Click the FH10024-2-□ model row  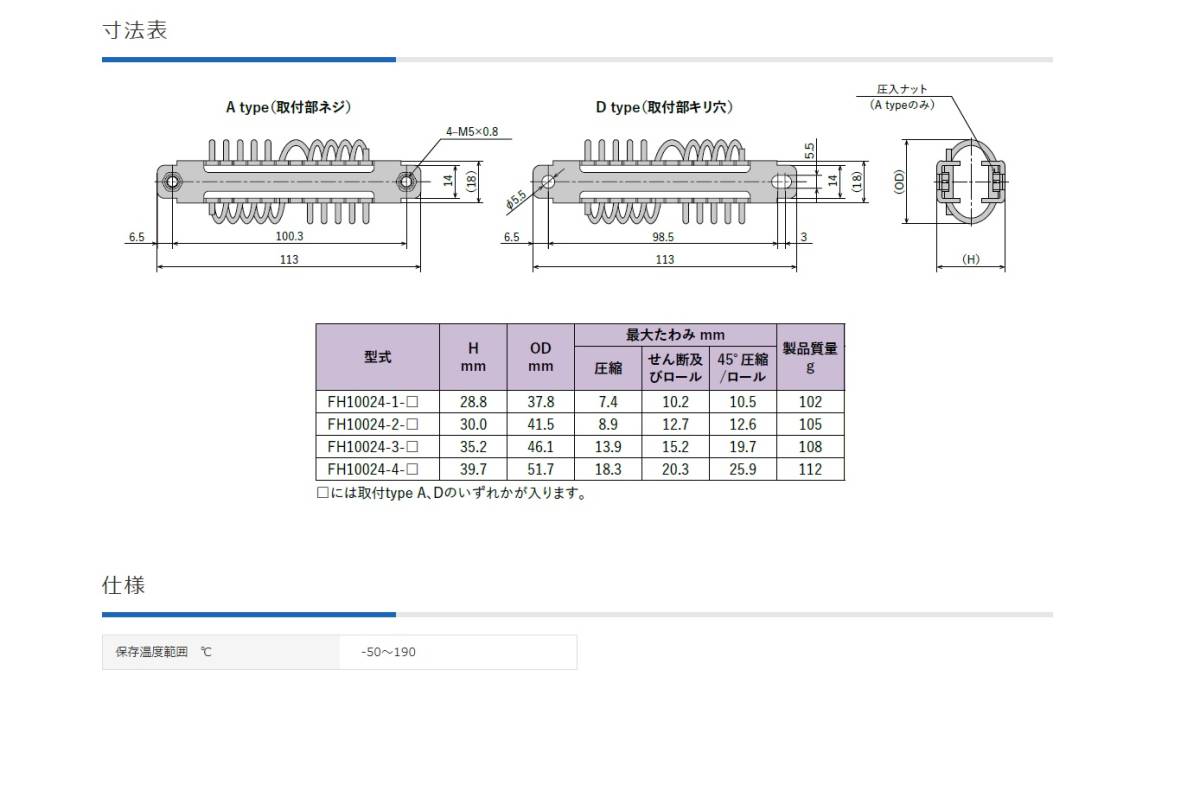click(580, 424)
